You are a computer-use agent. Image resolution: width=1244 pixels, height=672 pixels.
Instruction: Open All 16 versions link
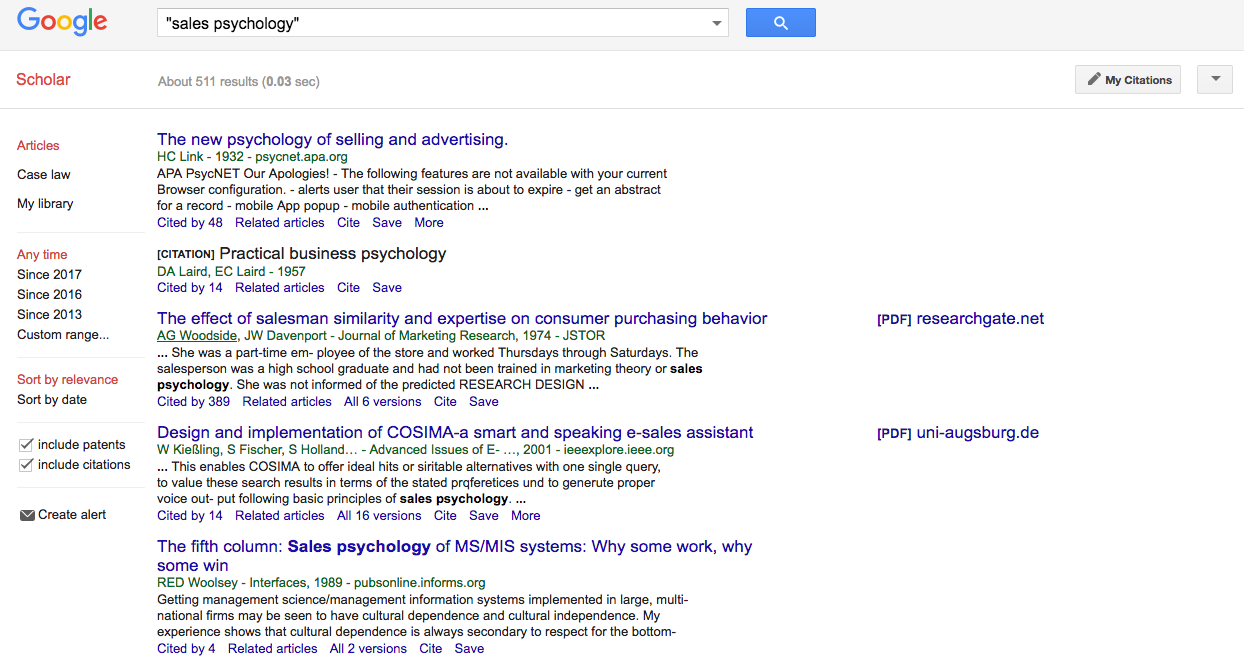pos(379,516)
